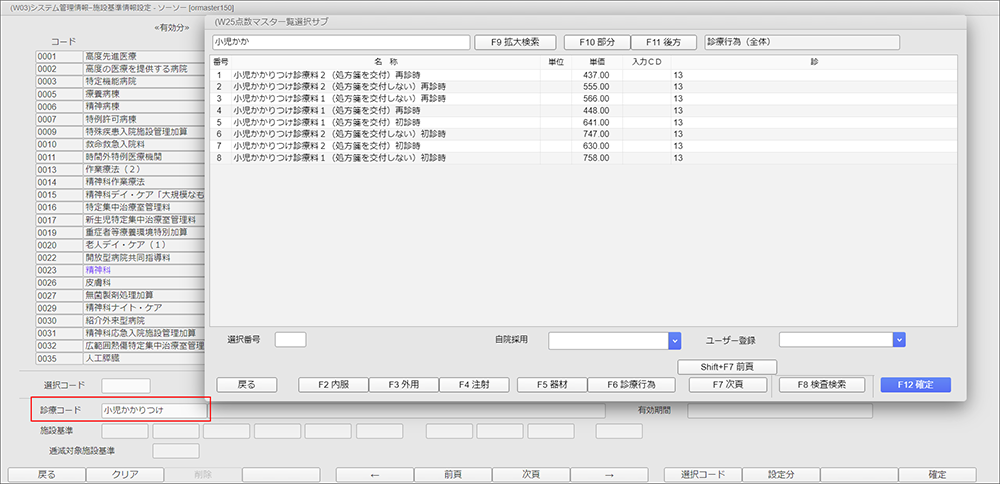Select code 0023 精神科
Screen dimensions: 1000x484
point(120,270)
